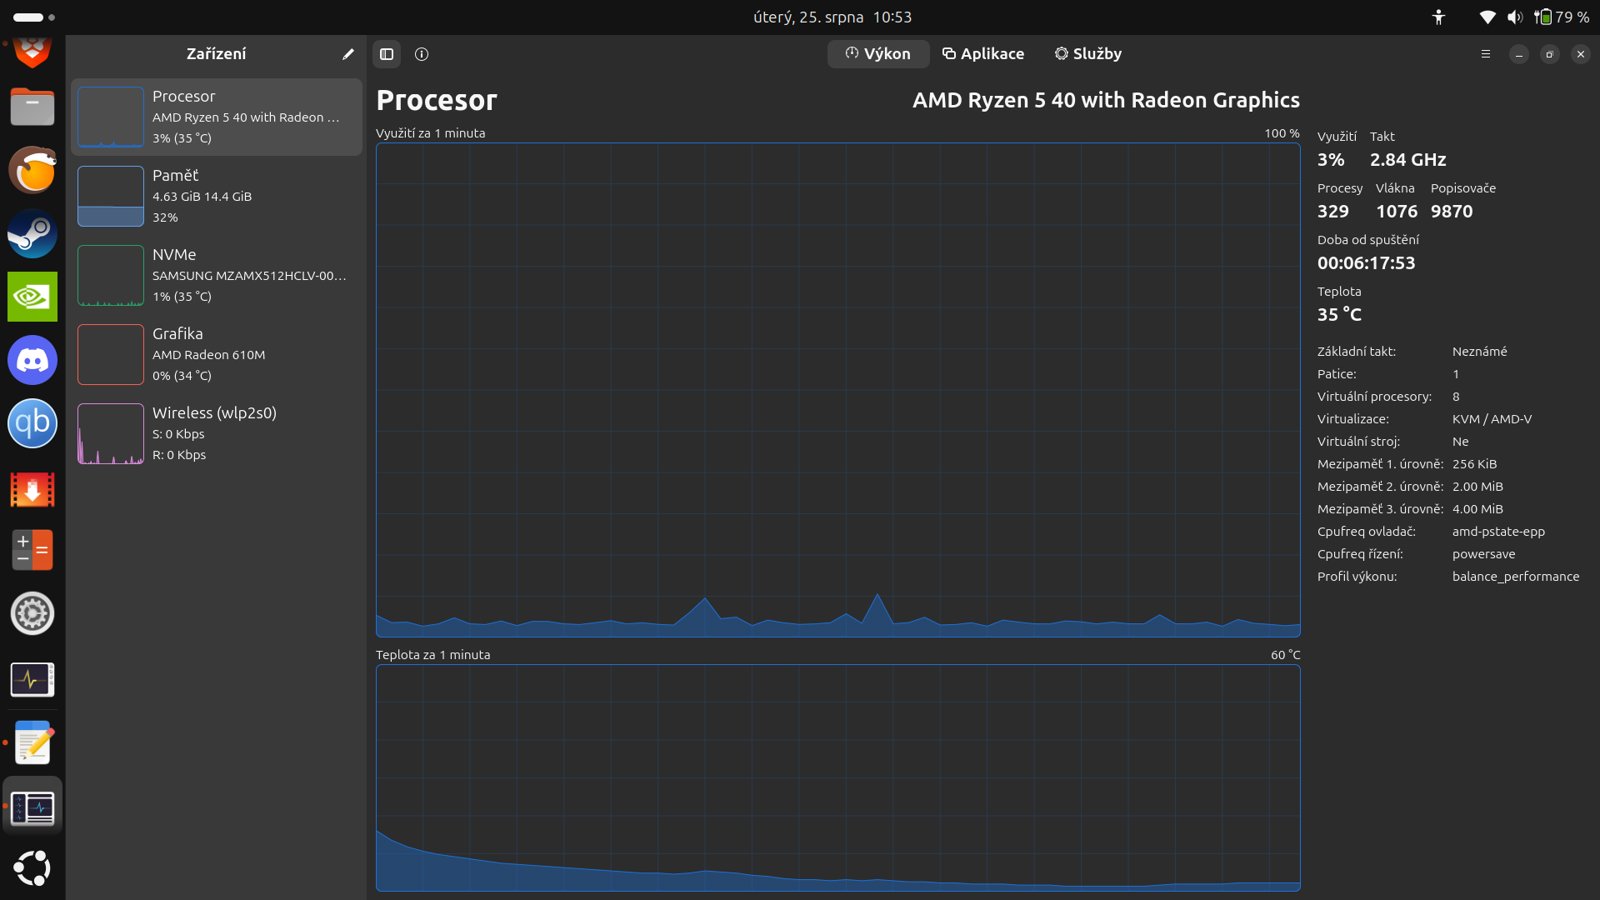Launch Steam from the dock

point(33,234)
